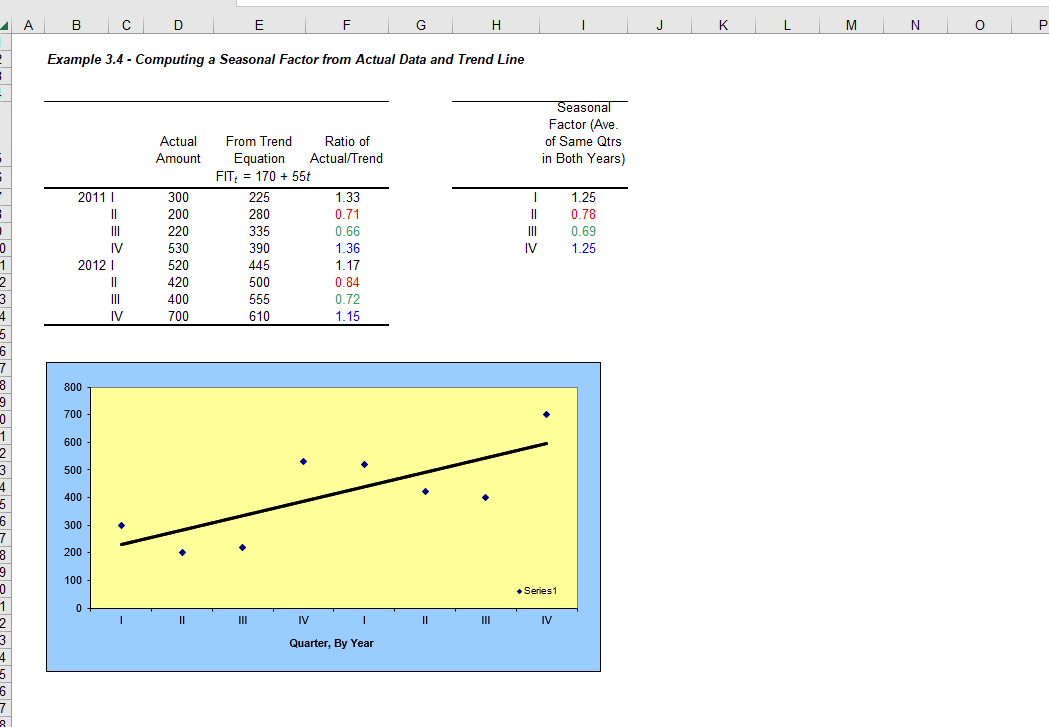Select column D header
This screenshot has width=1049, height=727.
click(x=178, y=25)
